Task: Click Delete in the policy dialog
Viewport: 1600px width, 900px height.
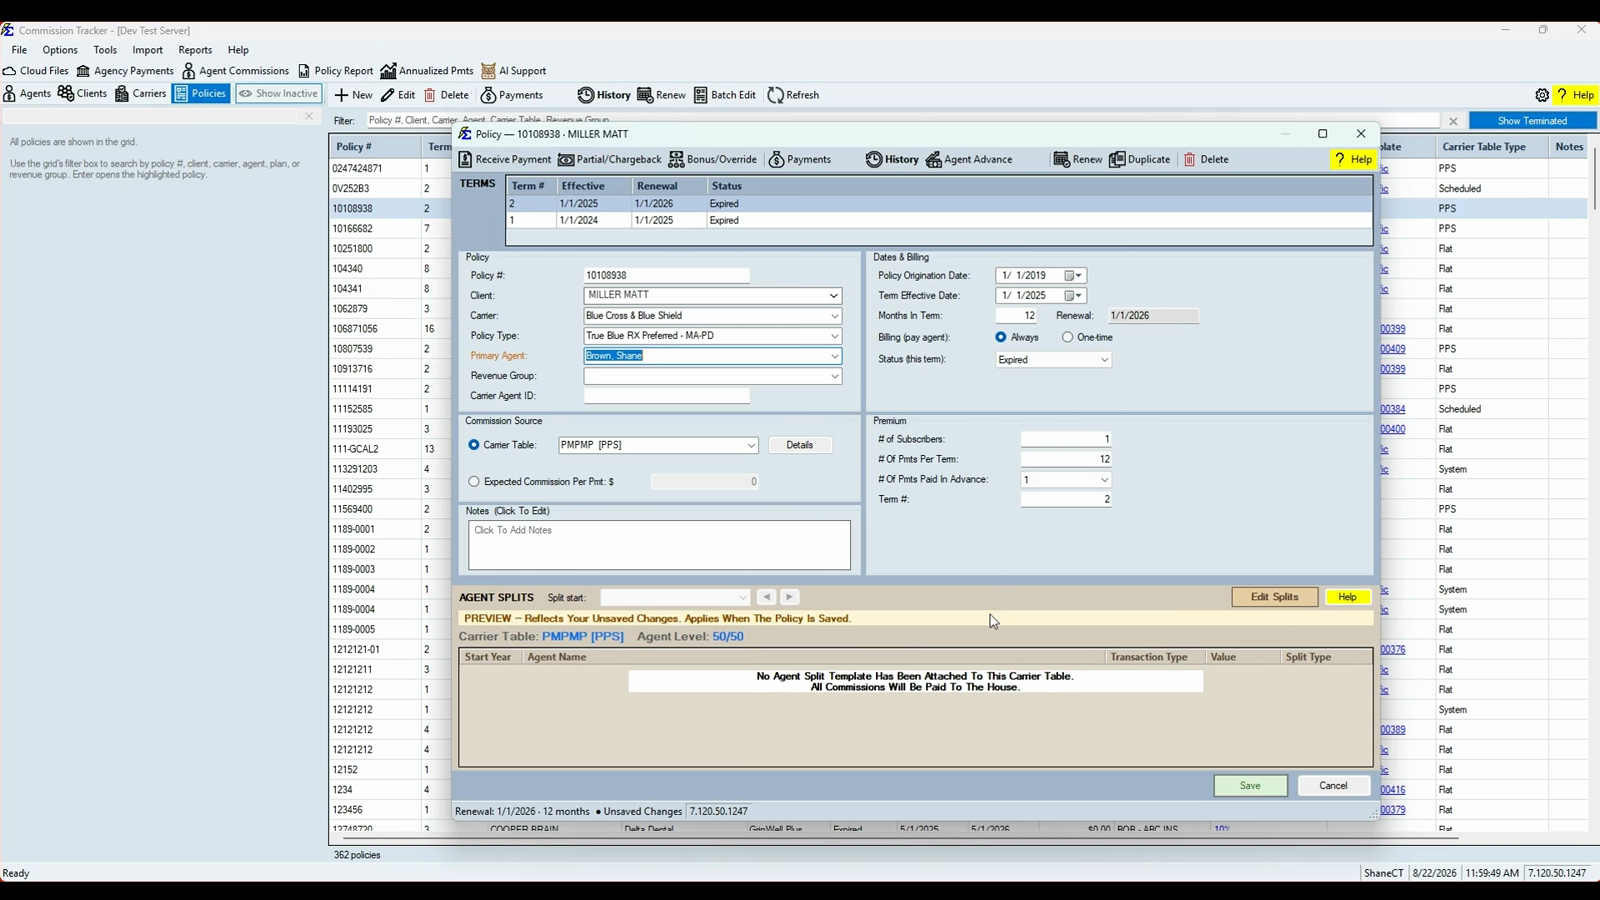Action: coord(1206,160)
